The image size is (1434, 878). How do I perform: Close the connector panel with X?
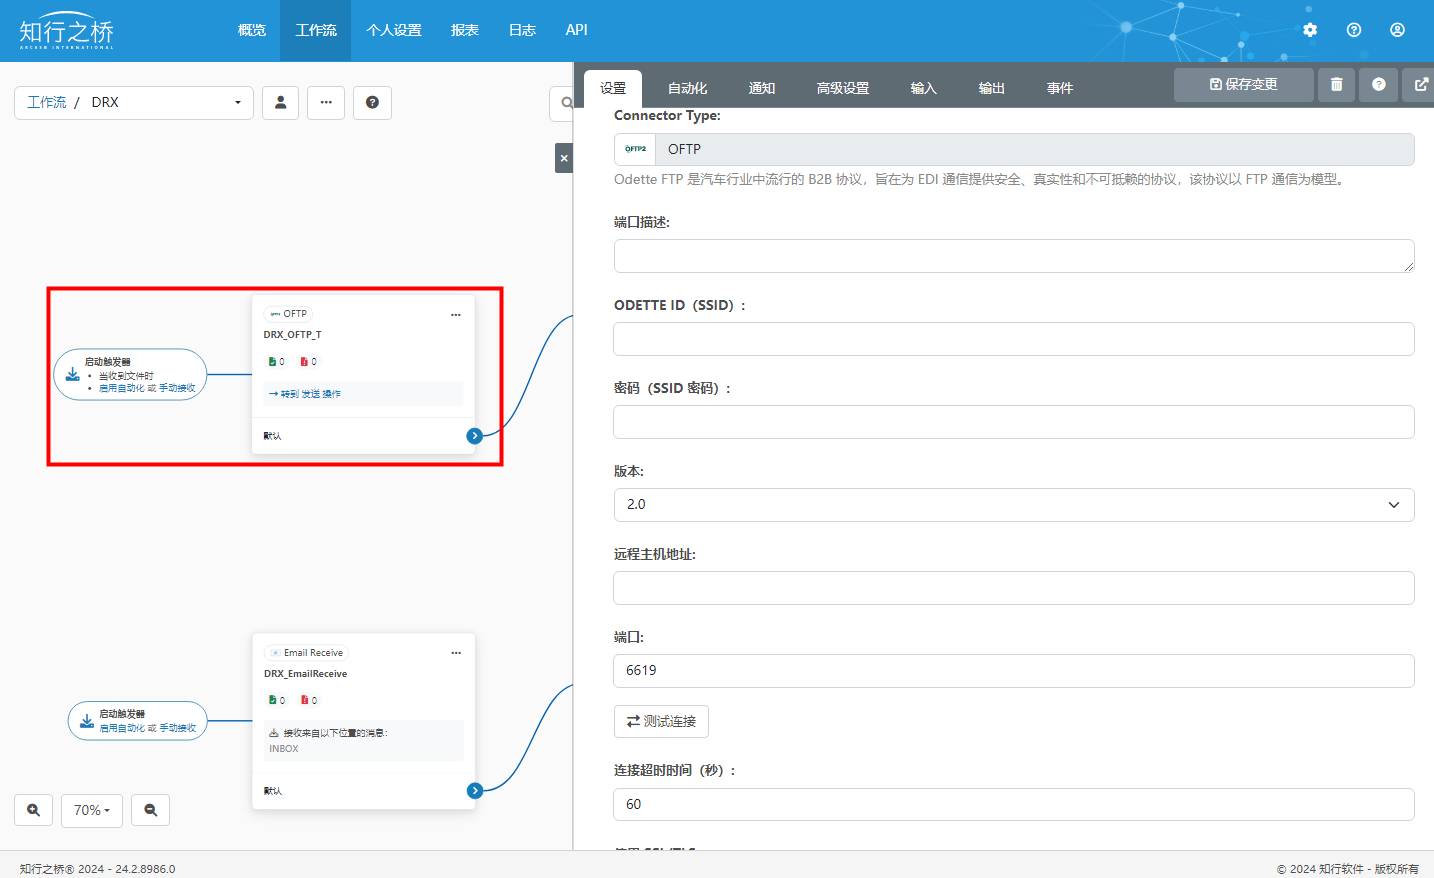pos(564,158)
